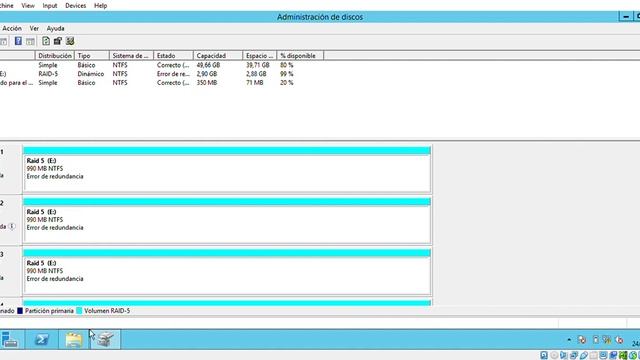Open the VirtualBox View menu
640x360 pixels.
pos(28,6)
